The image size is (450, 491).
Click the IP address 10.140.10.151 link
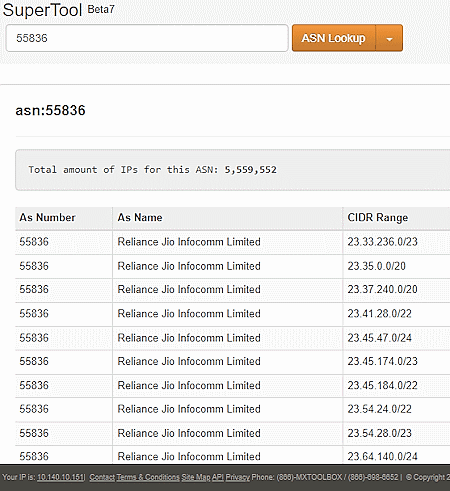click(x=60, y=477)
